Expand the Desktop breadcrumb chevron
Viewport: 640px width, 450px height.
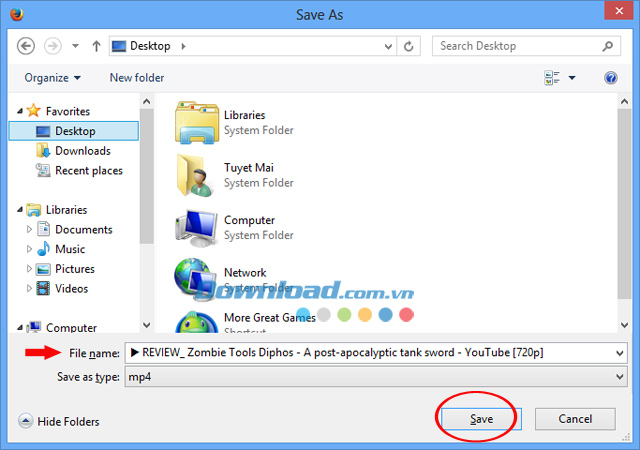point(183,46)
